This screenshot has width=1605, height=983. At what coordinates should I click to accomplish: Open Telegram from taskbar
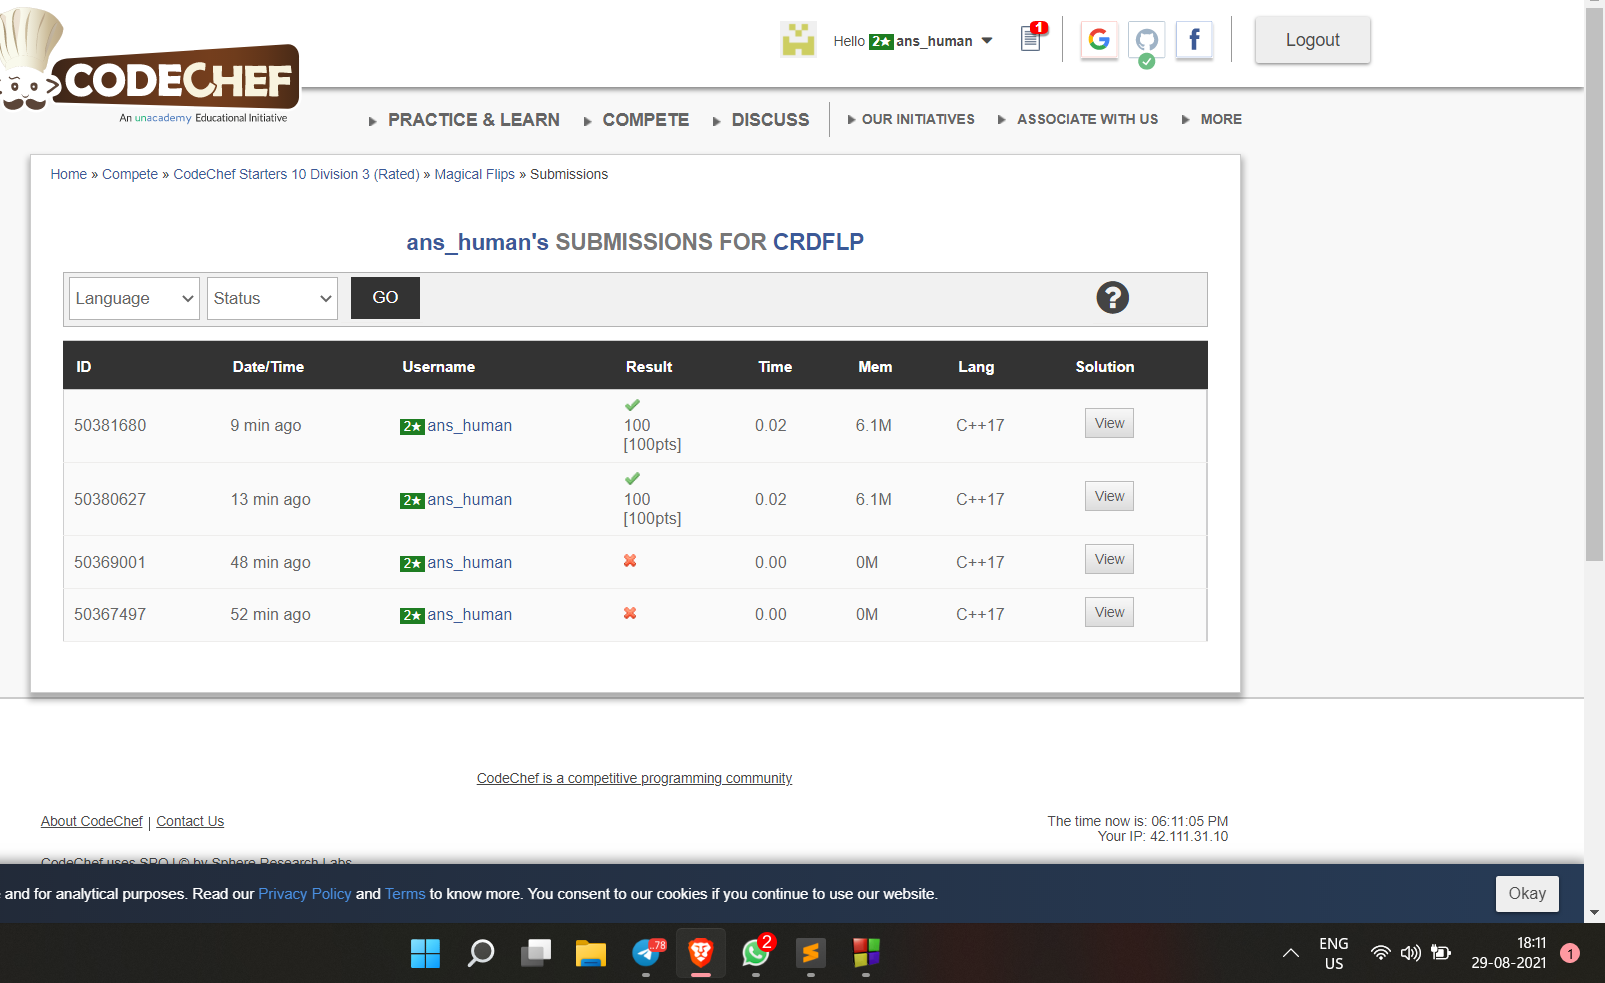pyautogui.click(x=647, y=953)
